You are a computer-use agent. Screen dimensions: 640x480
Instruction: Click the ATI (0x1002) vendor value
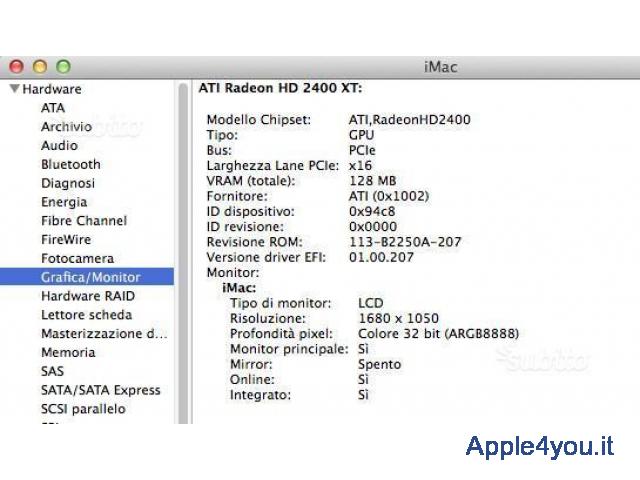[x=389, y=196]
